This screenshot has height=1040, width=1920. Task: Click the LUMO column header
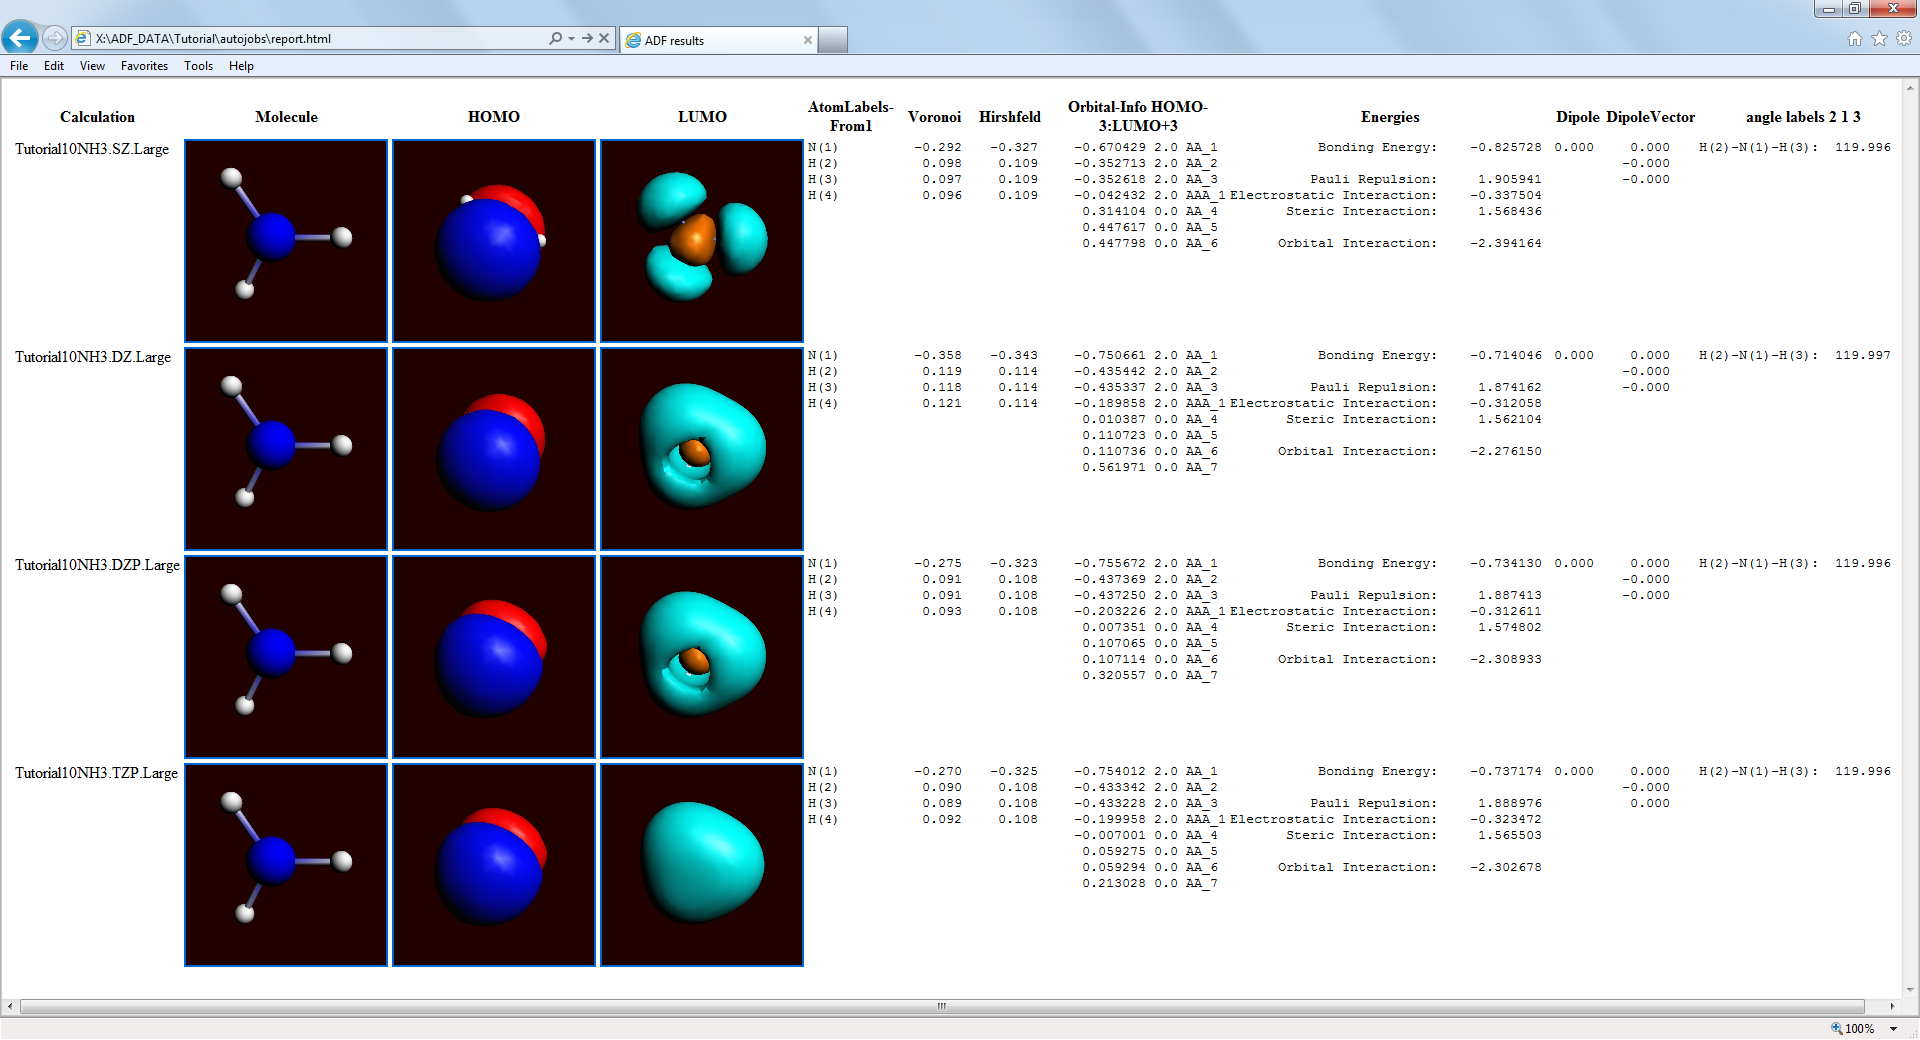point(702,117)
